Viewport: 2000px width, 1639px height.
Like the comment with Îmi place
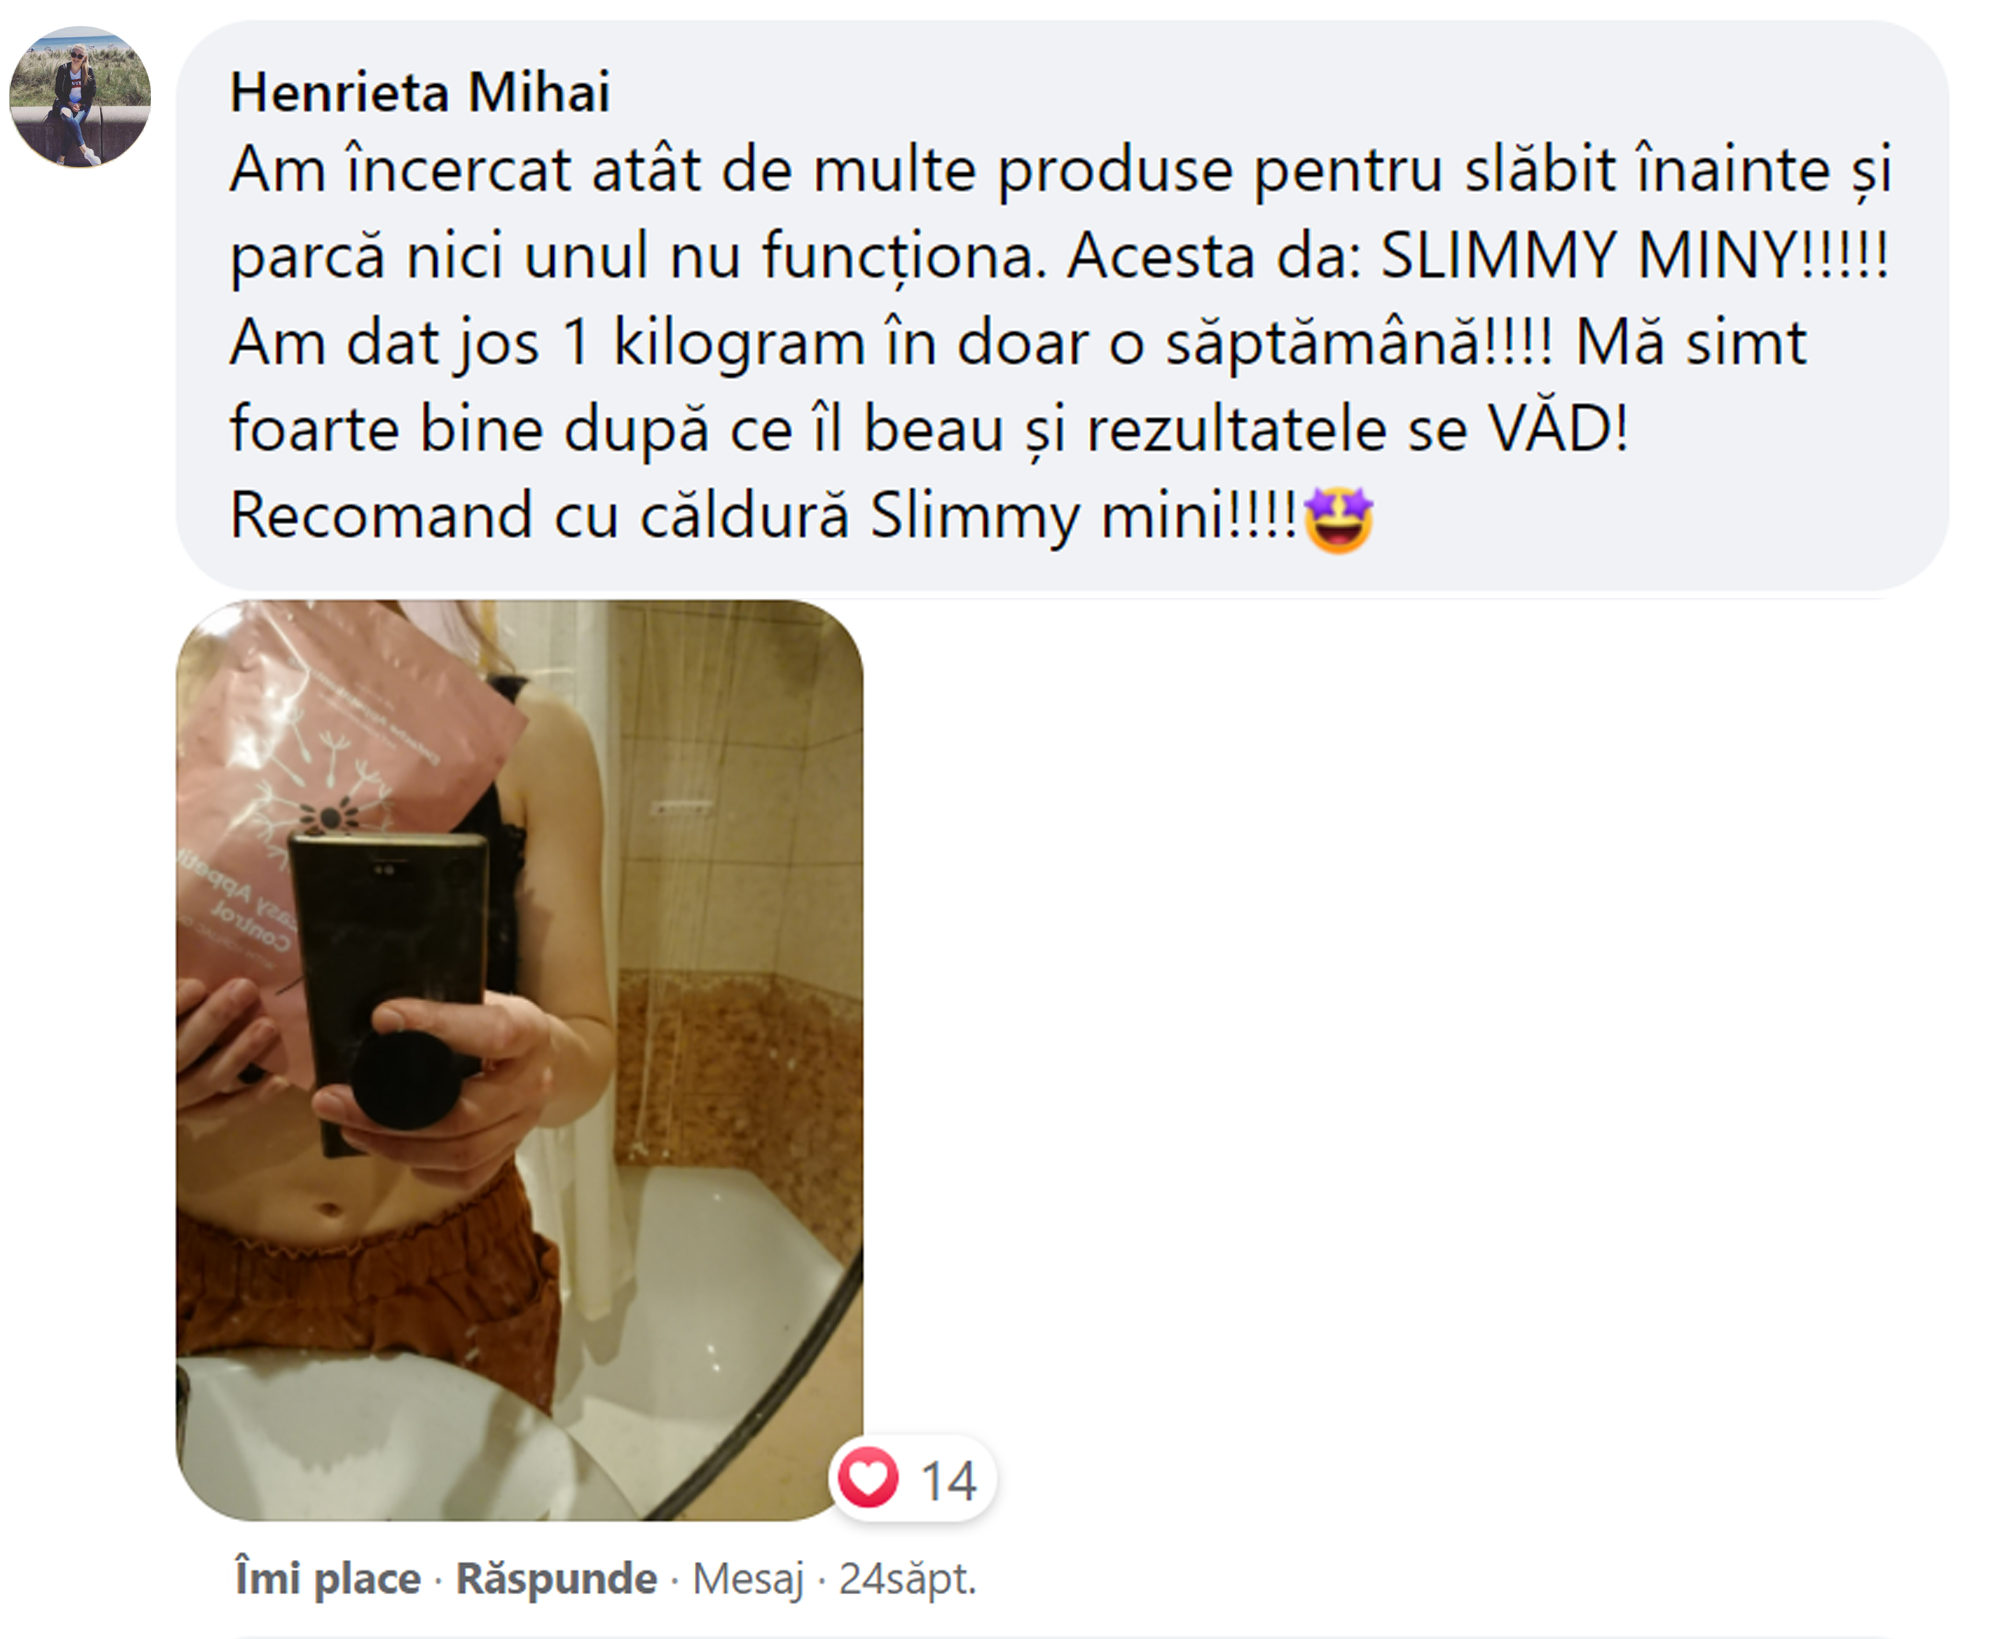click(327, 1578)
